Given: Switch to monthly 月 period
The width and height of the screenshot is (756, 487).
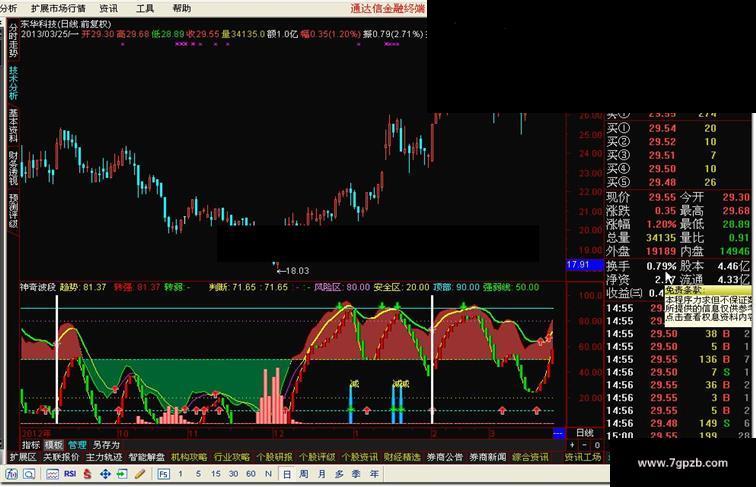Looking at the screenshot, I should [x=322, y=474].
